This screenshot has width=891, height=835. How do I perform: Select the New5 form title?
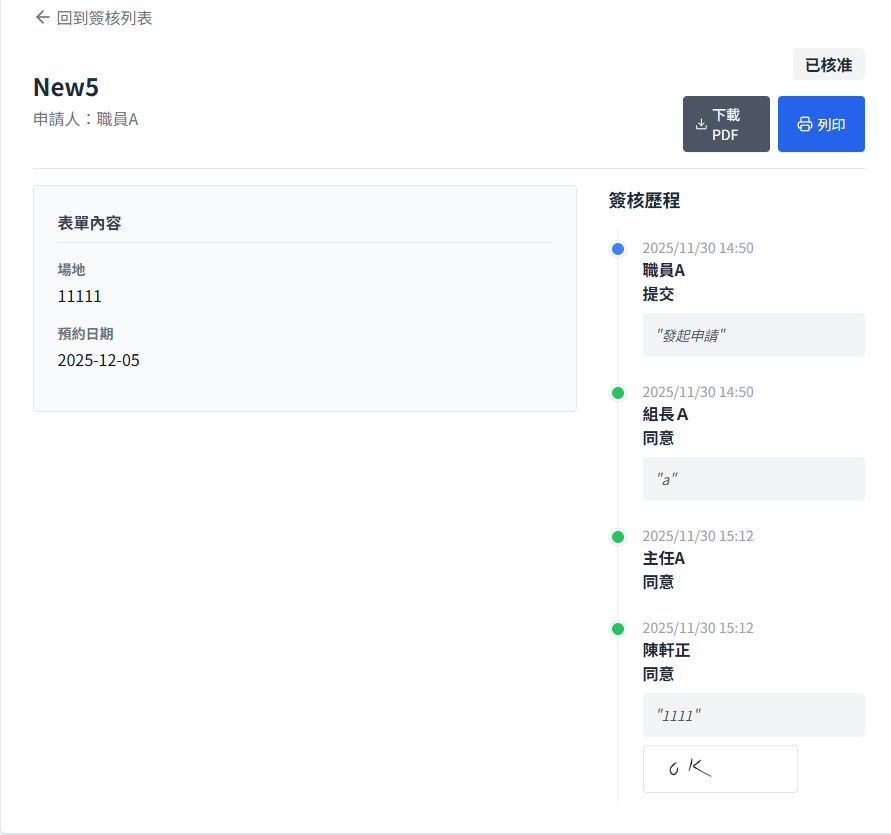pos(66,87)
